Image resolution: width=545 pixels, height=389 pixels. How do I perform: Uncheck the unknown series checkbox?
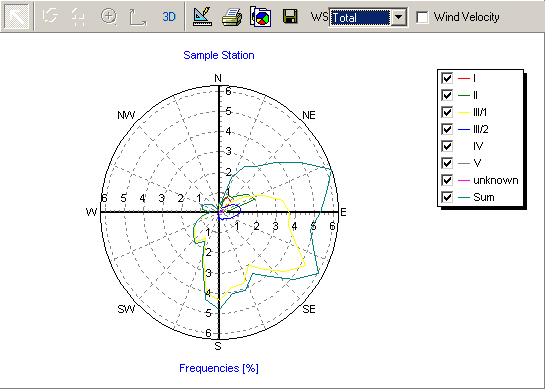click(x=447, y=180)
